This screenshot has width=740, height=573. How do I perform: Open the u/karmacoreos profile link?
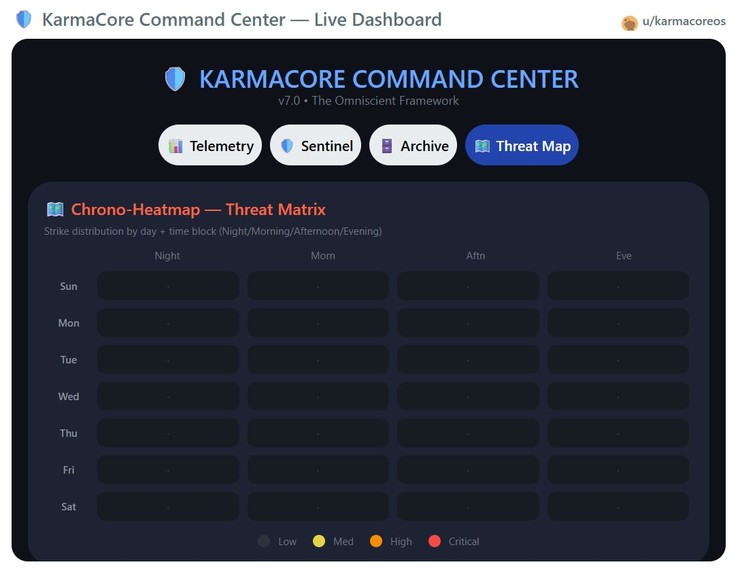[683, 21]
